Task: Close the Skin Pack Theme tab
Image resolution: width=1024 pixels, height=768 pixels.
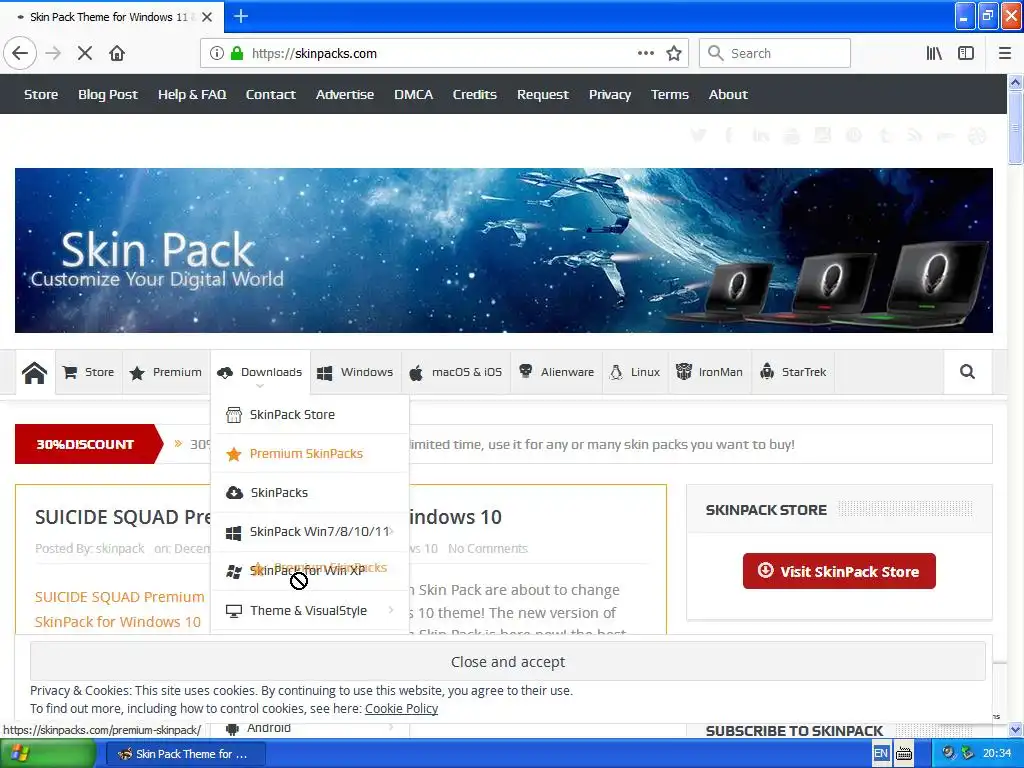Action: coord(207,17)
